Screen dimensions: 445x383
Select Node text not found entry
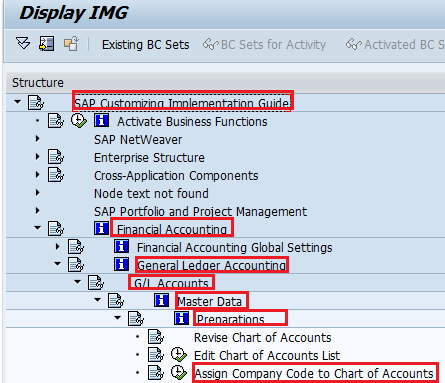(x=151, y=194)
